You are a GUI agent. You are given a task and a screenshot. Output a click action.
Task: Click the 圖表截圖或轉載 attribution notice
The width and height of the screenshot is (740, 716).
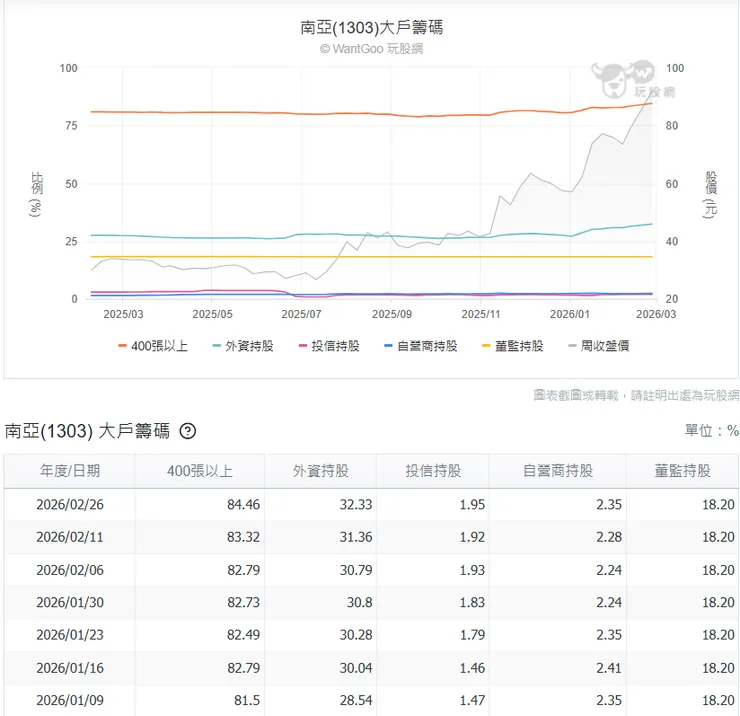636,395
